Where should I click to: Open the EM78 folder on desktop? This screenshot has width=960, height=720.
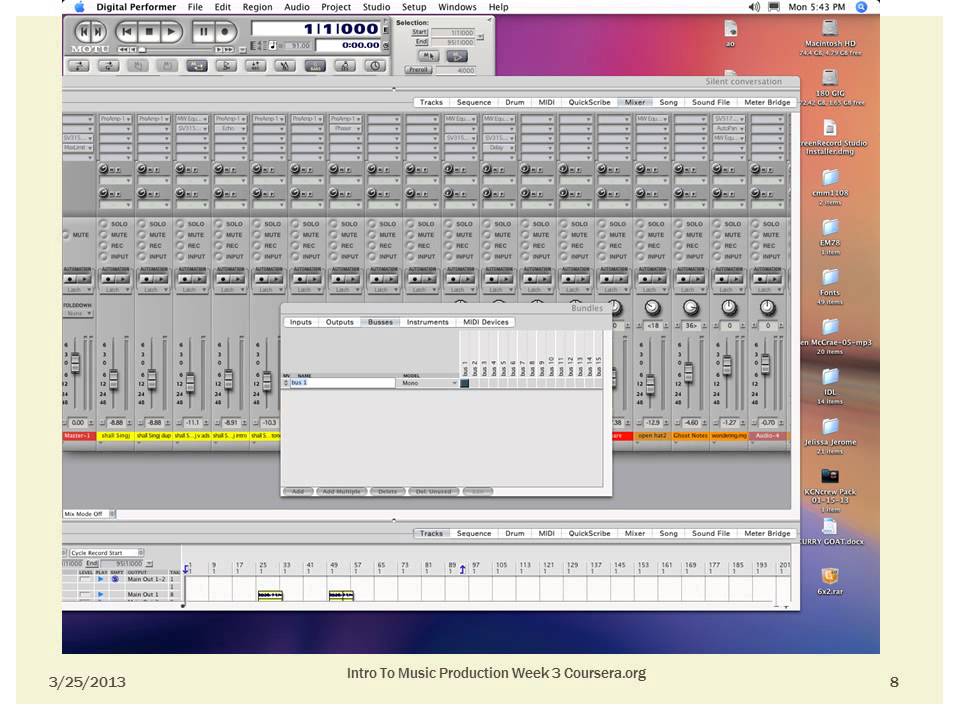(830, 228)
